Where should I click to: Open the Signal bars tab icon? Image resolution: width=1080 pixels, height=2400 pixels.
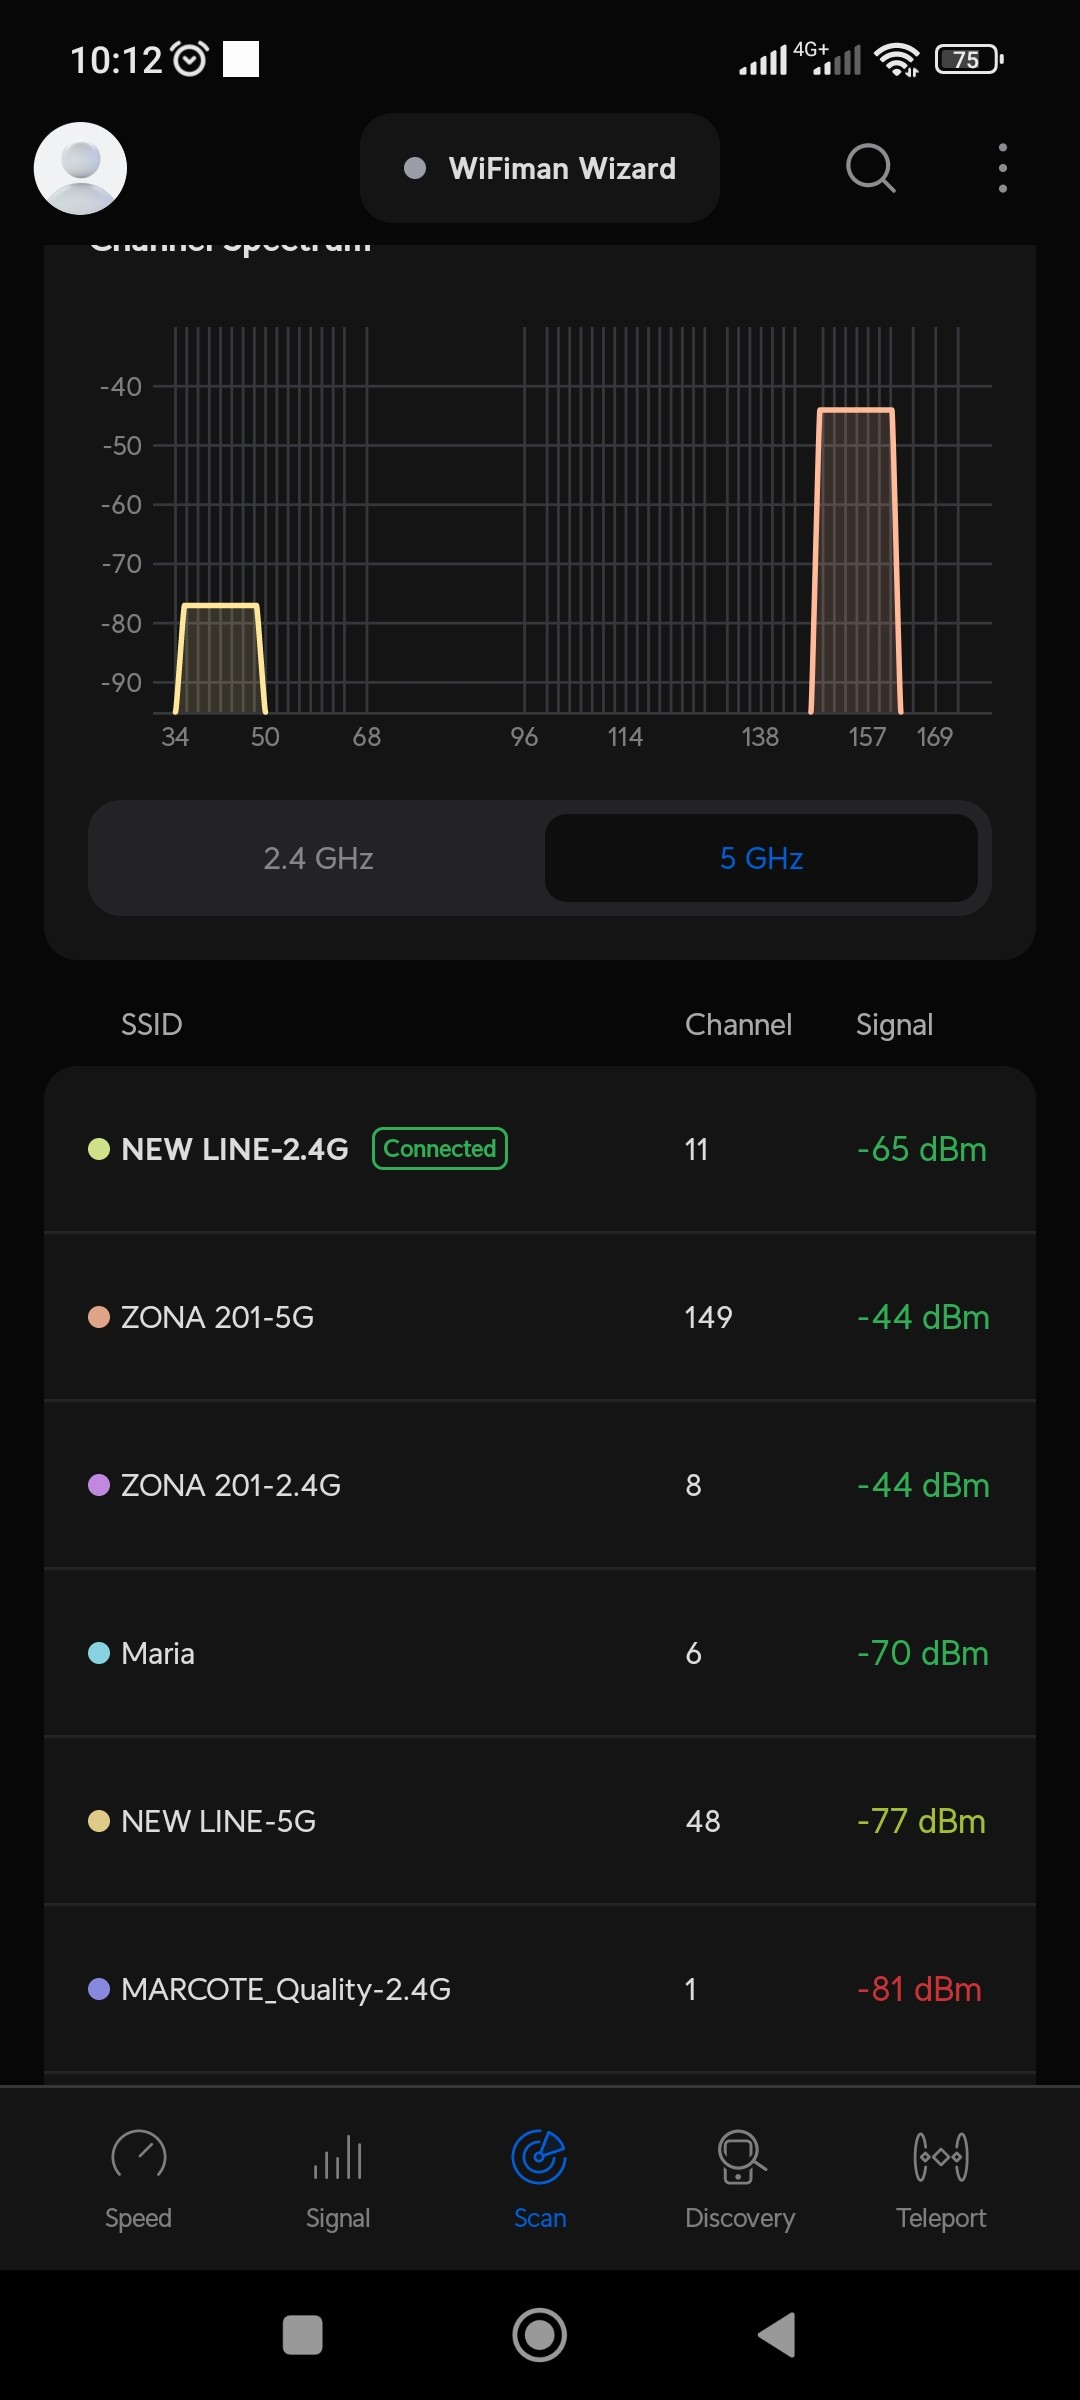click(338, 2158)
